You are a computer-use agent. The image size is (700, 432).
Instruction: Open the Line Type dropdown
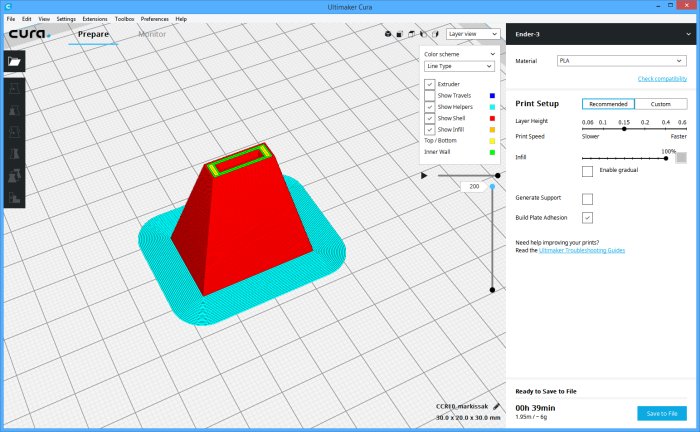click(x=459, y=66)
